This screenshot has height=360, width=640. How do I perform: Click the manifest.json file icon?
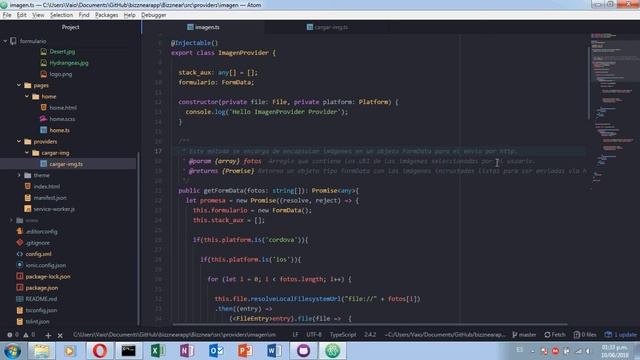tap(28, 198)
